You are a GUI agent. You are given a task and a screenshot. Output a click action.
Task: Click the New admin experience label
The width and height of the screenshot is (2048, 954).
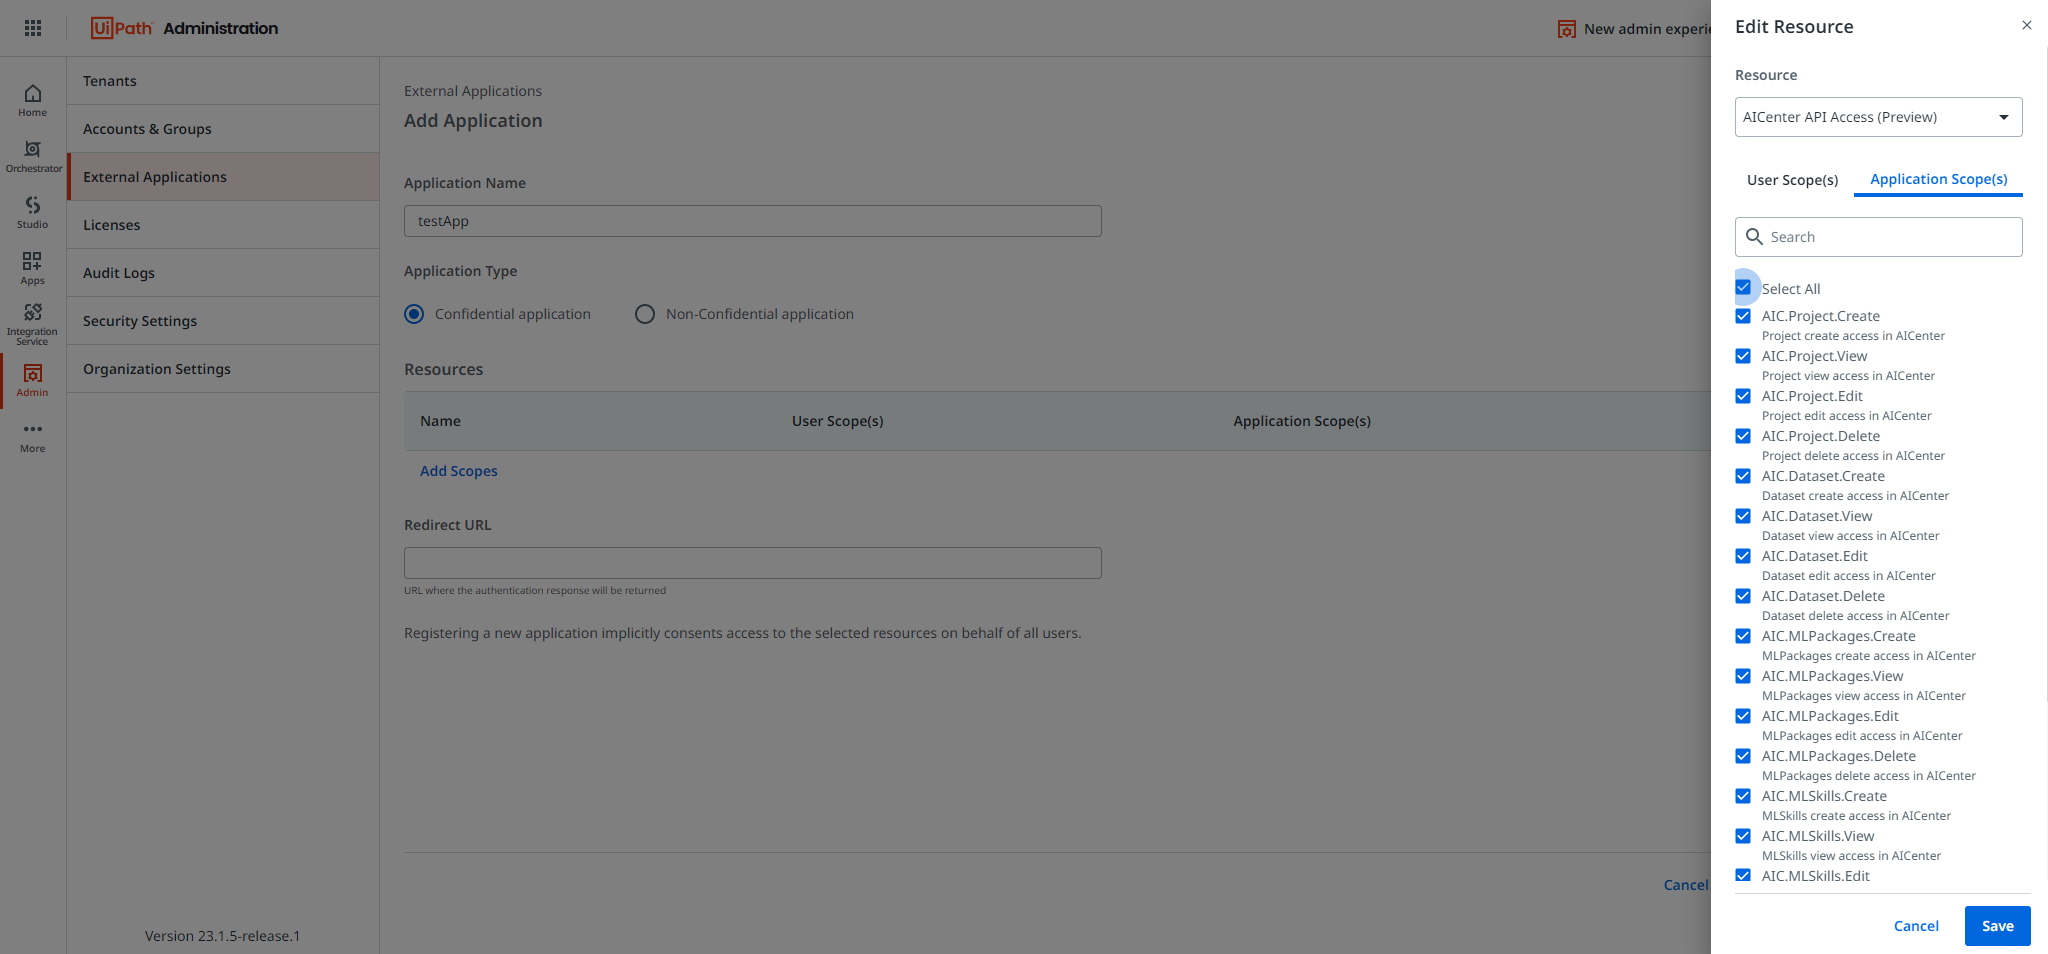coord(1647,29)
